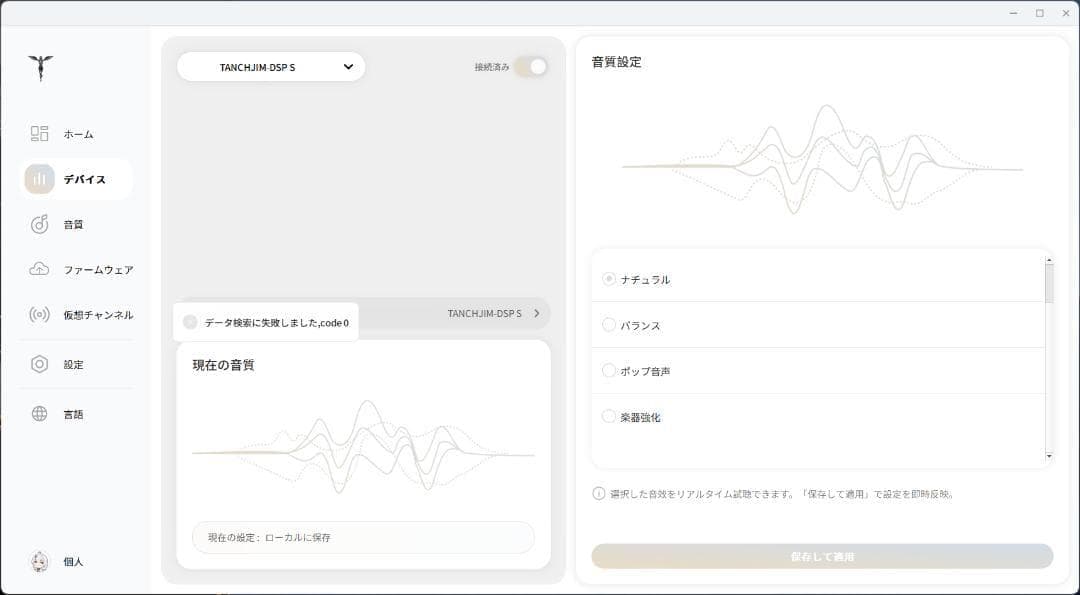Open the Settings (設定) hexagon icon
Image resolution: width=1080 pixels, height=595 pixels.
tap(40, 364)
